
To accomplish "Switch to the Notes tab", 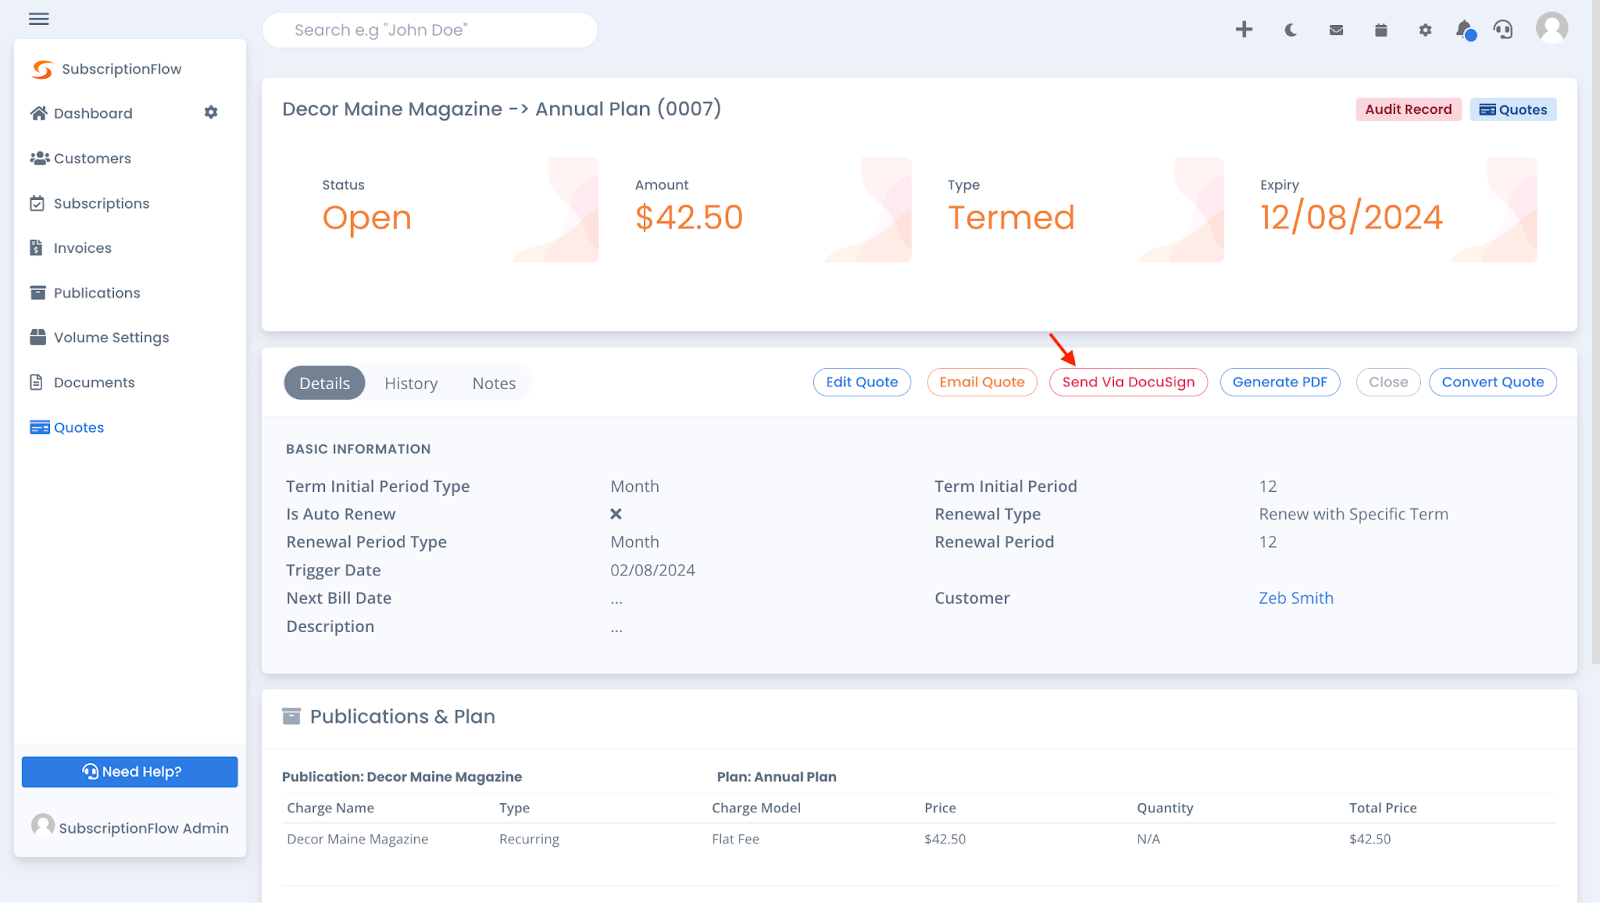I will (x=494, y=383).
